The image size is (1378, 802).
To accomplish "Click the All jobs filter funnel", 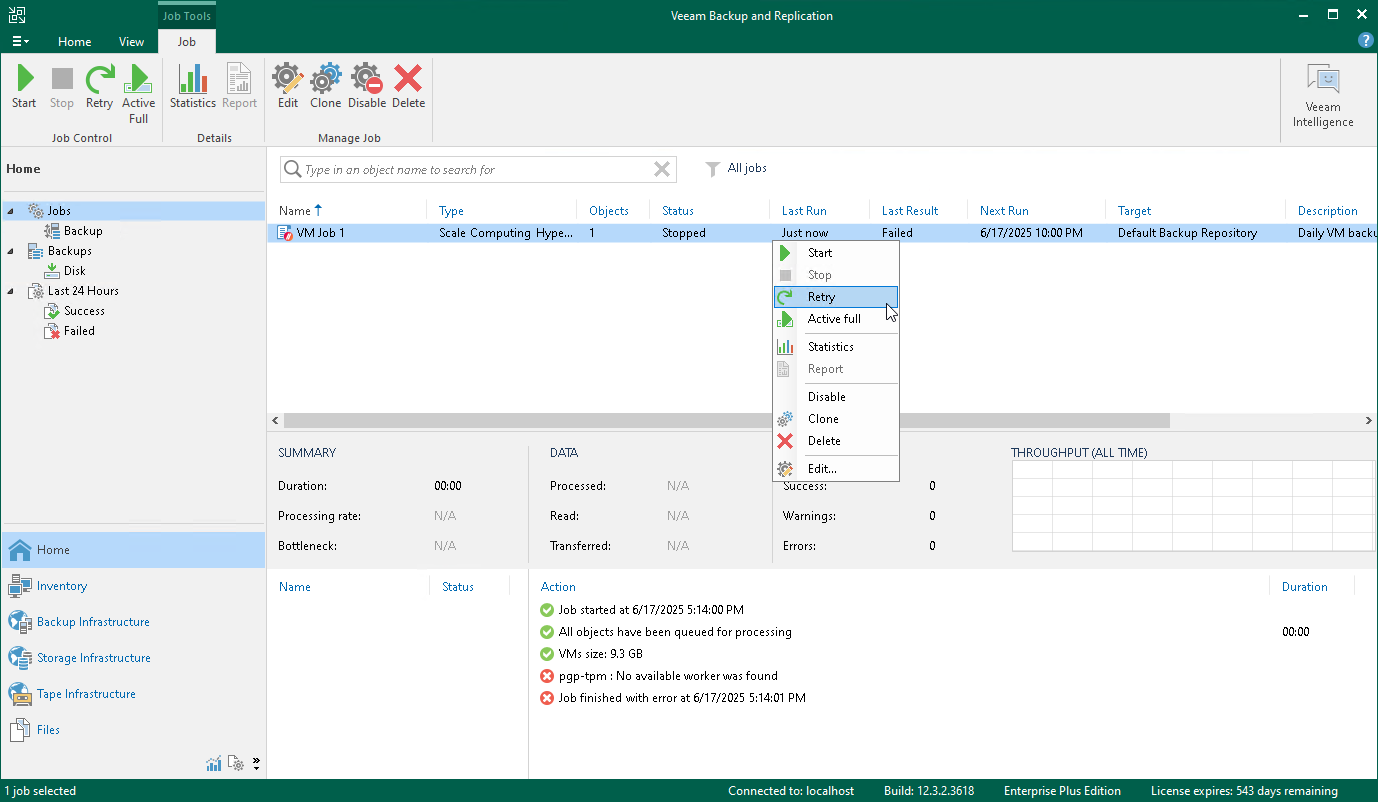I will pos(713,169).
